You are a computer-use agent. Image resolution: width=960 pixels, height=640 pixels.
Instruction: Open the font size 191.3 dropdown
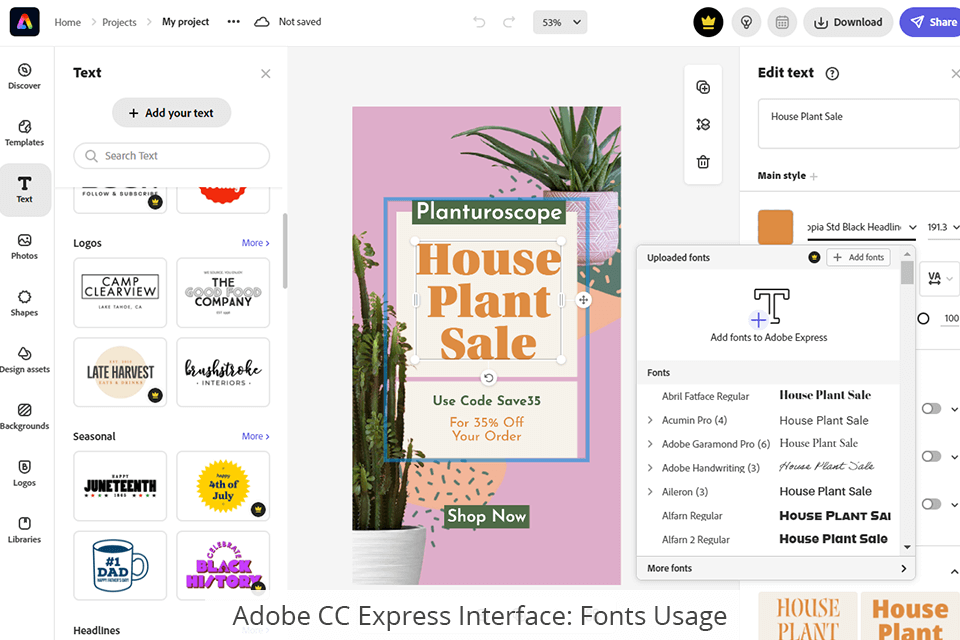(x=942, y=227)
